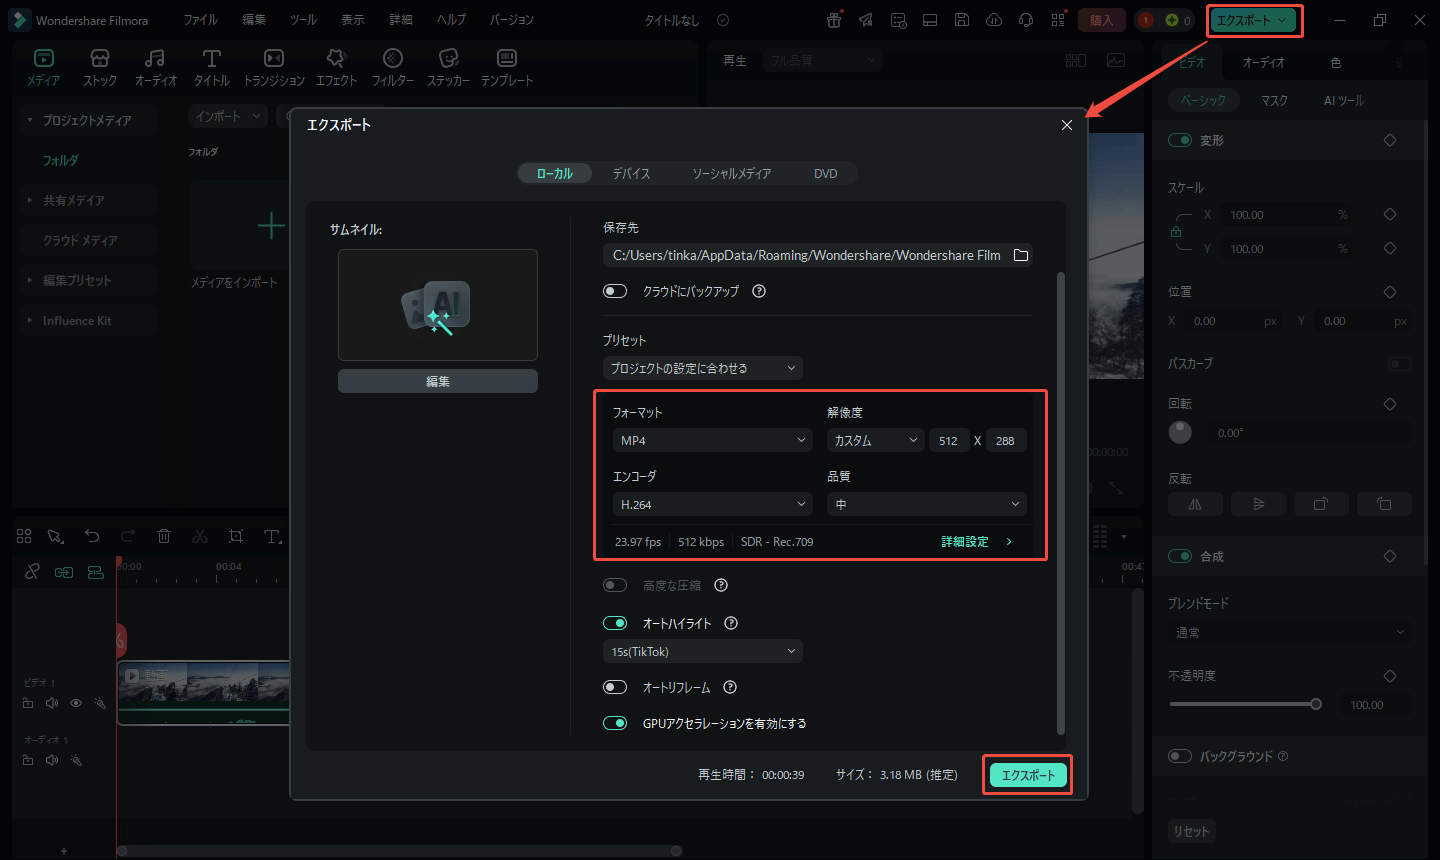Enable the オートリフレーム switch
The width and height of the screenshot is (1440, 860).
point(615,687)
